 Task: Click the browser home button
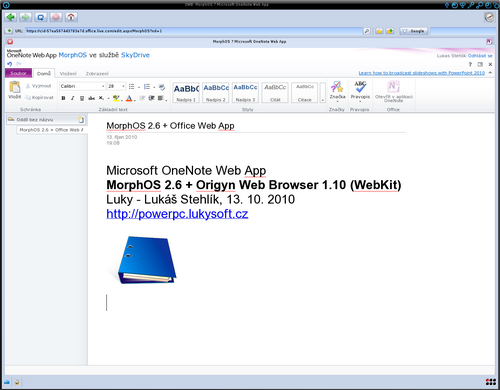point(71,17)
